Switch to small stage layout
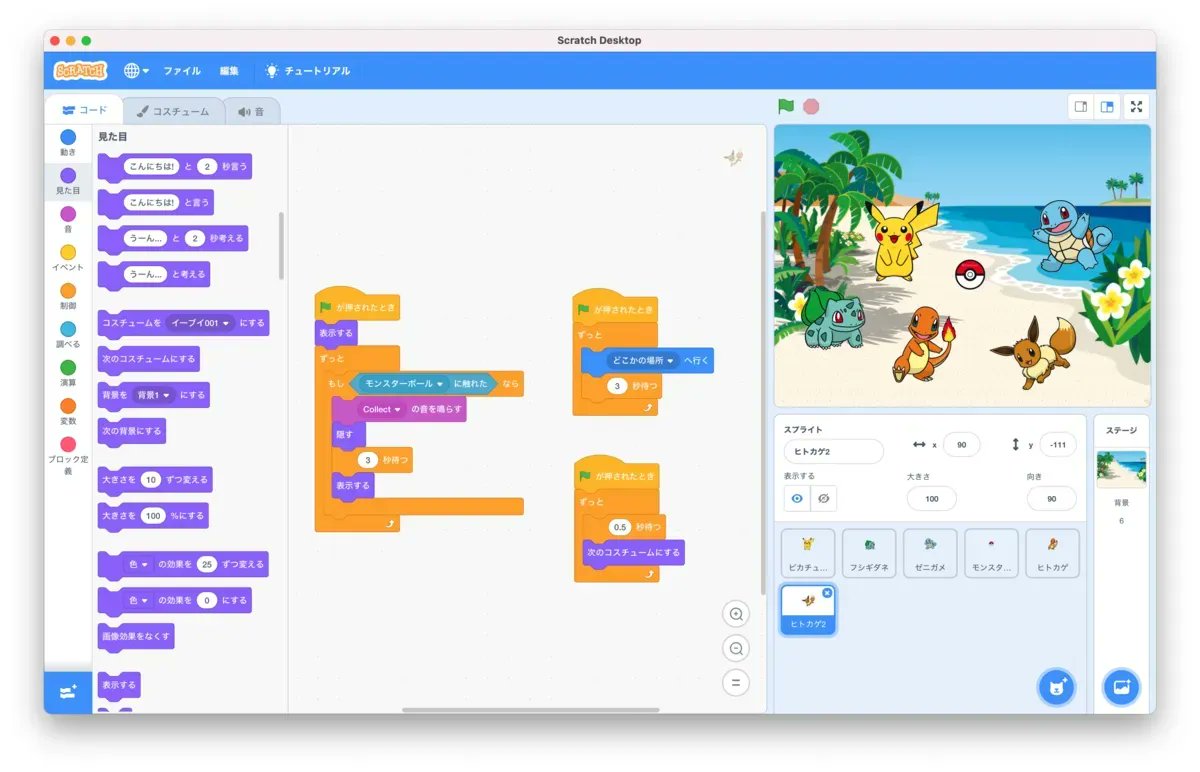1200x772 pixels. coord(1081,106)
